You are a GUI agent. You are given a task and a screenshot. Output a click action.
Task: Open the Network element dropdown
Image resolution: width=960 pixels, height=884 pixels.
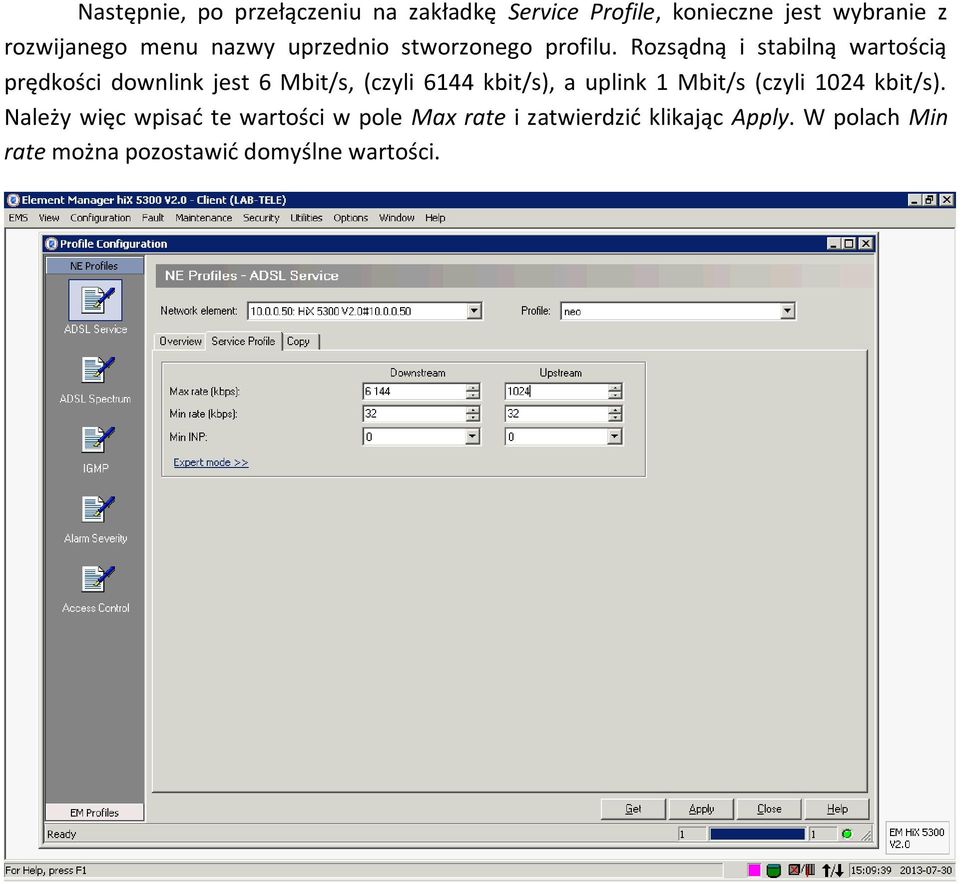click(474, 311)
